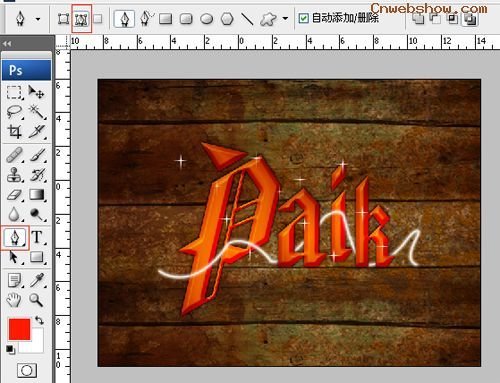Choose the Rectangular Marquee tool

14,92
